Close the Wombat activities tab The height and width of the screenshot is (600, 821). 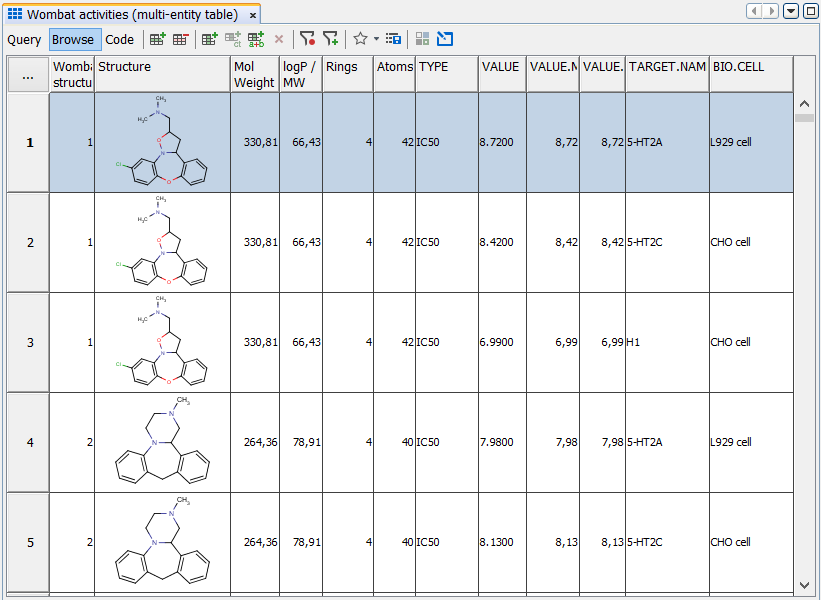253,16
